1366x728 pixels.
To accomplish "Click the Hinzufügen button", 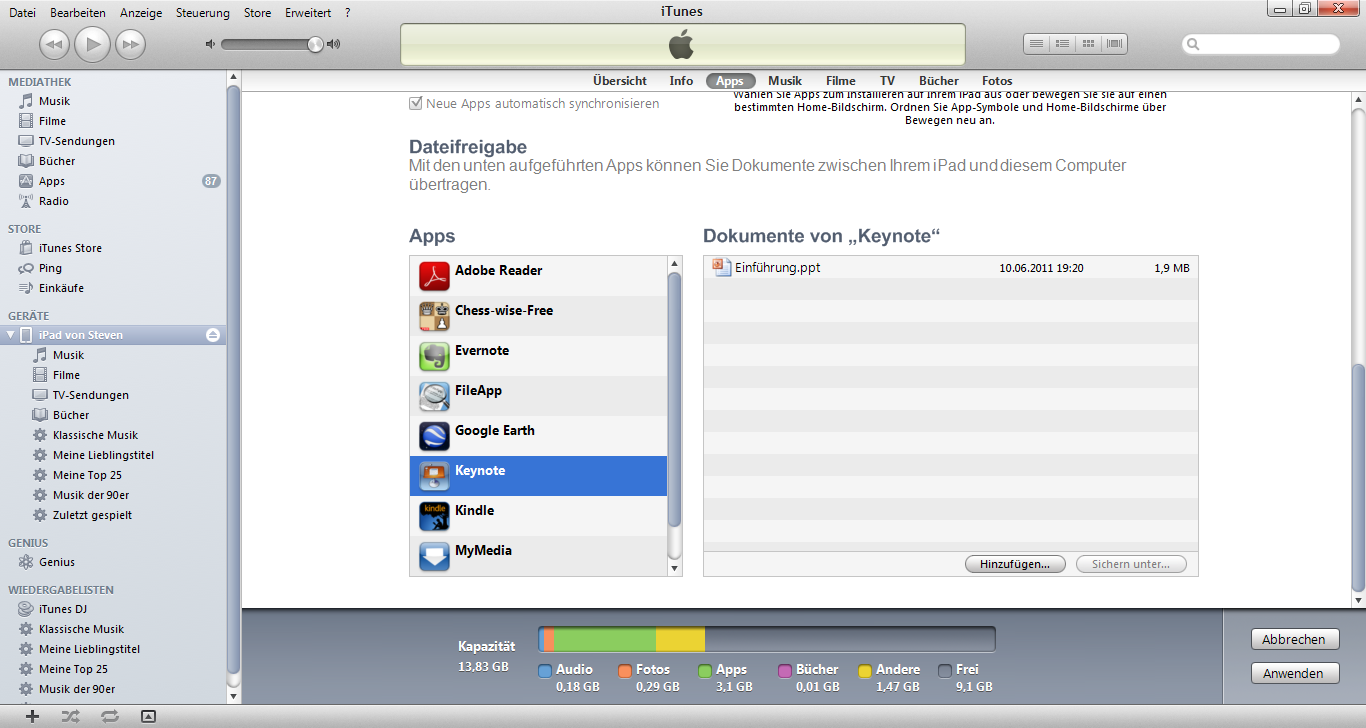I will tap(1015, 563).
